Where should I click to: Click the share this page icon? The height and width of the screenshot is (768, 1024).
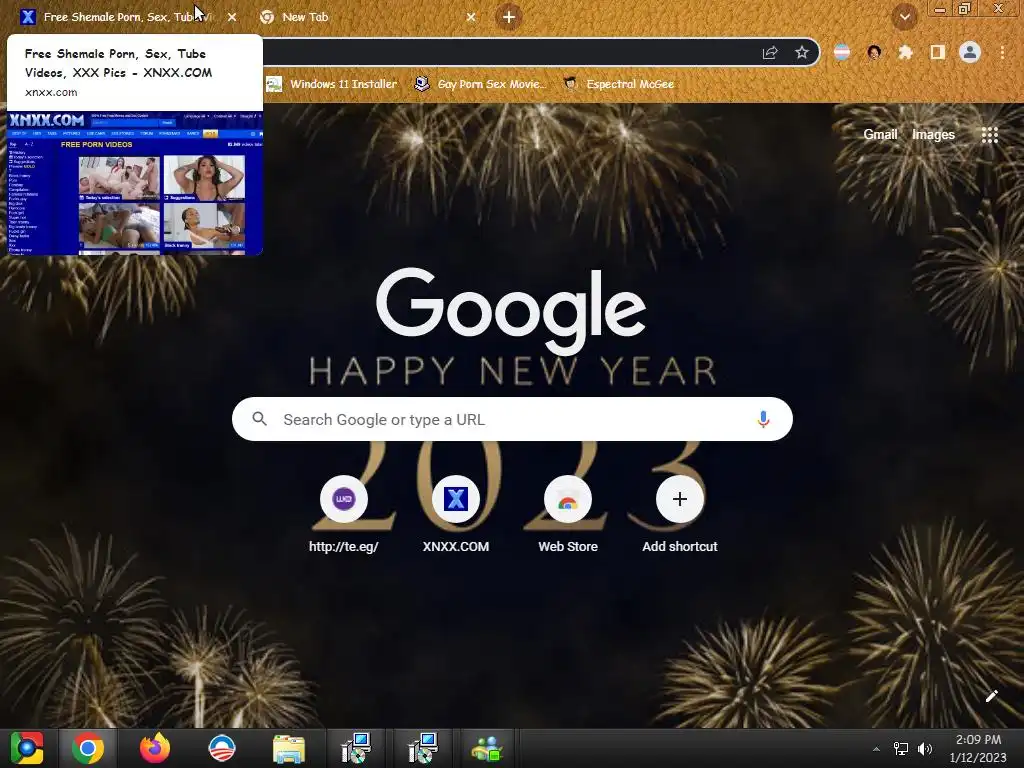[770, 52]
